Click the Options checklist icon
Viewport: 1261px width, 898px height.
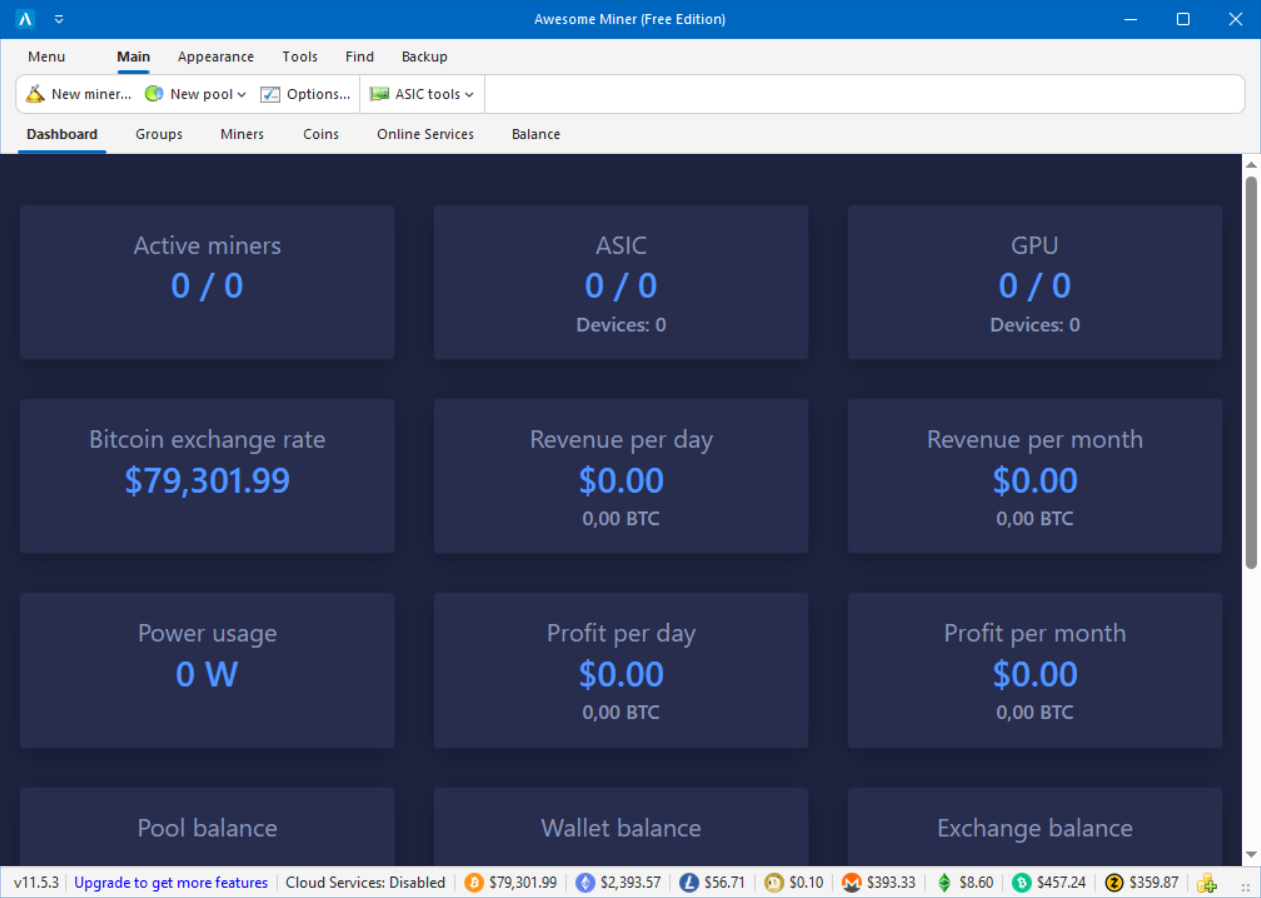pos(271,94)
